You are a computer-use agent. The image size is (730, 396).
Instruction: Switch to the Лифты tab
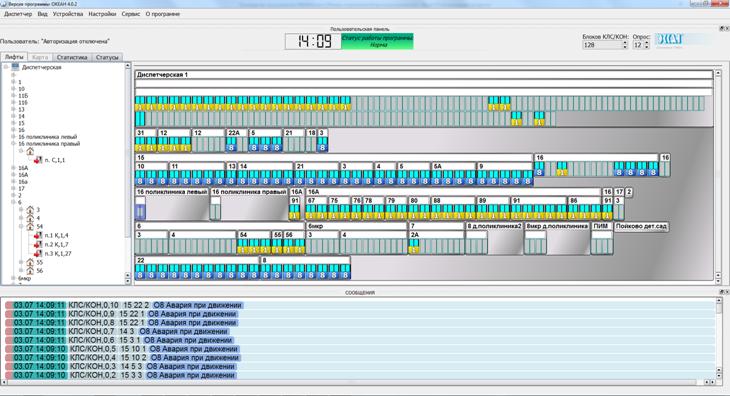(x=14, y=57)
